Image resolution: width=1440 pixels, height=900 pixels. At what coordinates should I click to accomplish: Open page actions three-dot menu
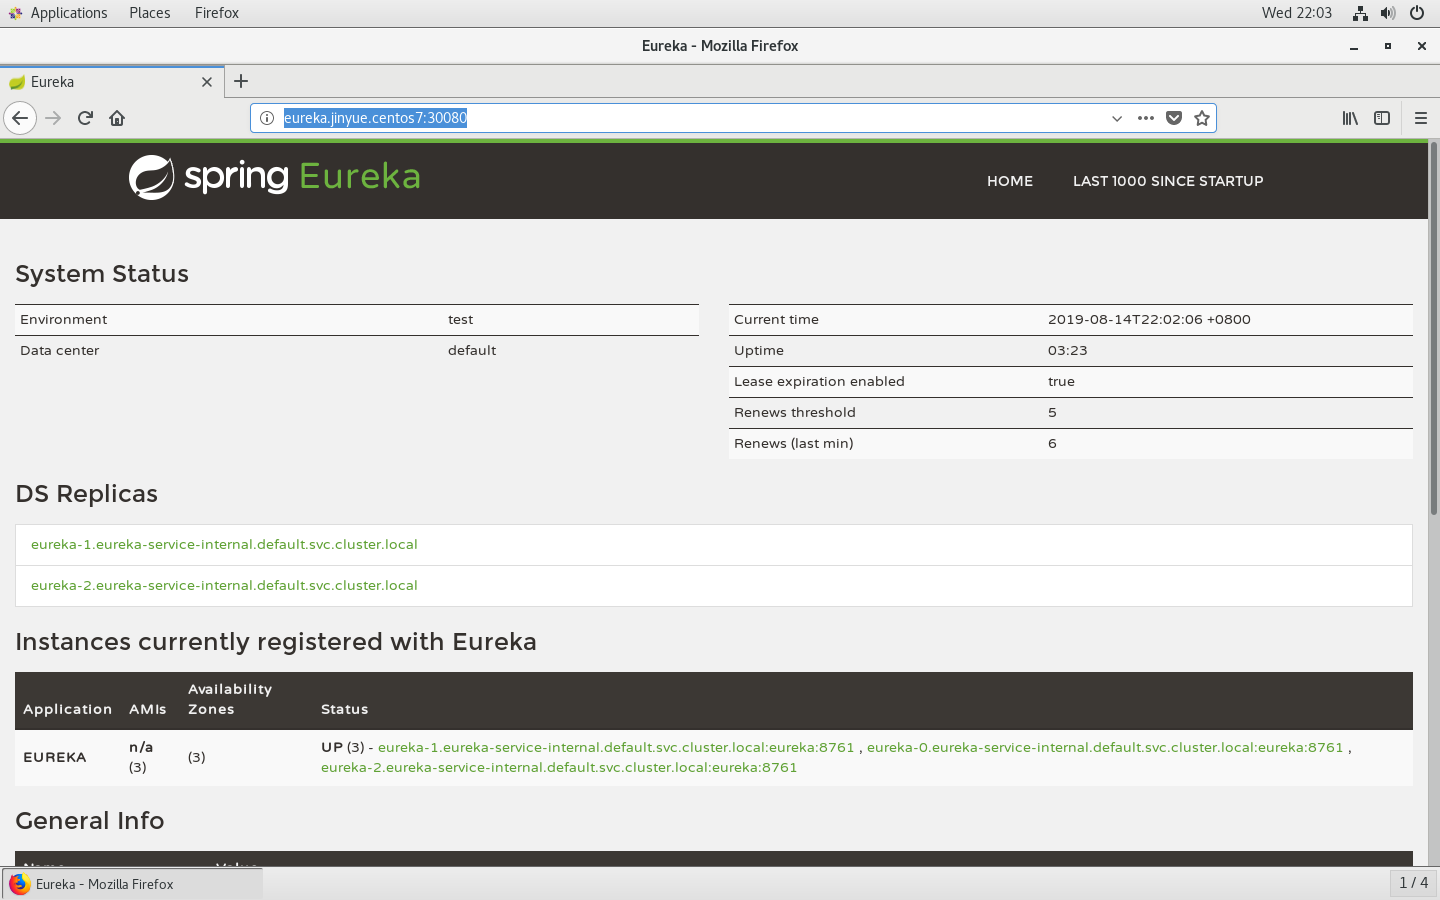click(1146, 118)
